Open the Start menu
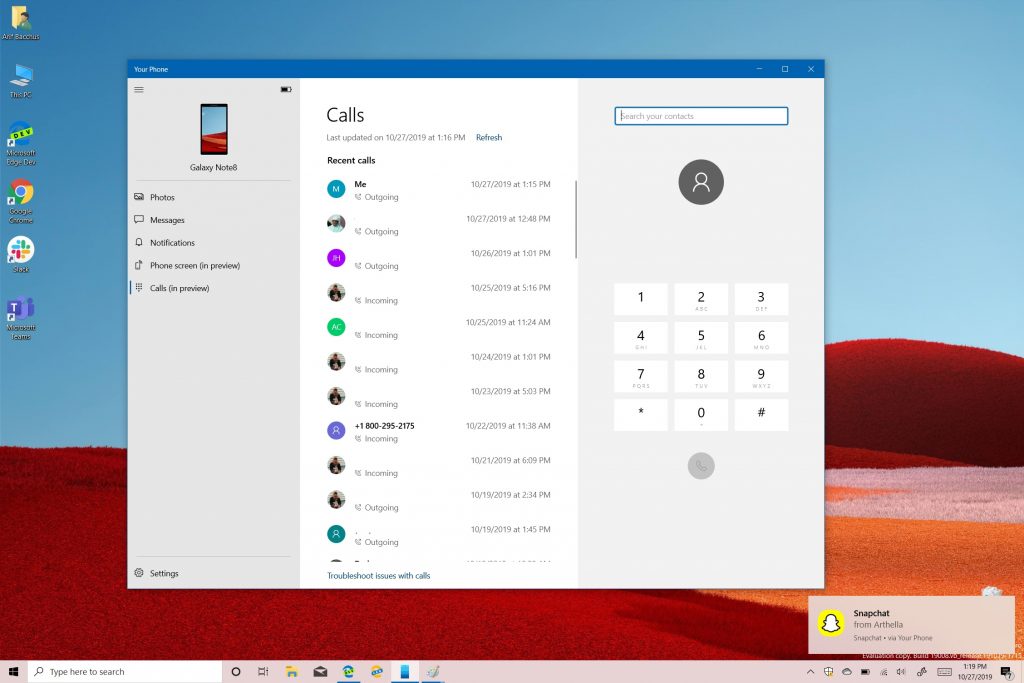Image resolution: width=1024 pixels, height=683 pixels. tap(12, 671)
